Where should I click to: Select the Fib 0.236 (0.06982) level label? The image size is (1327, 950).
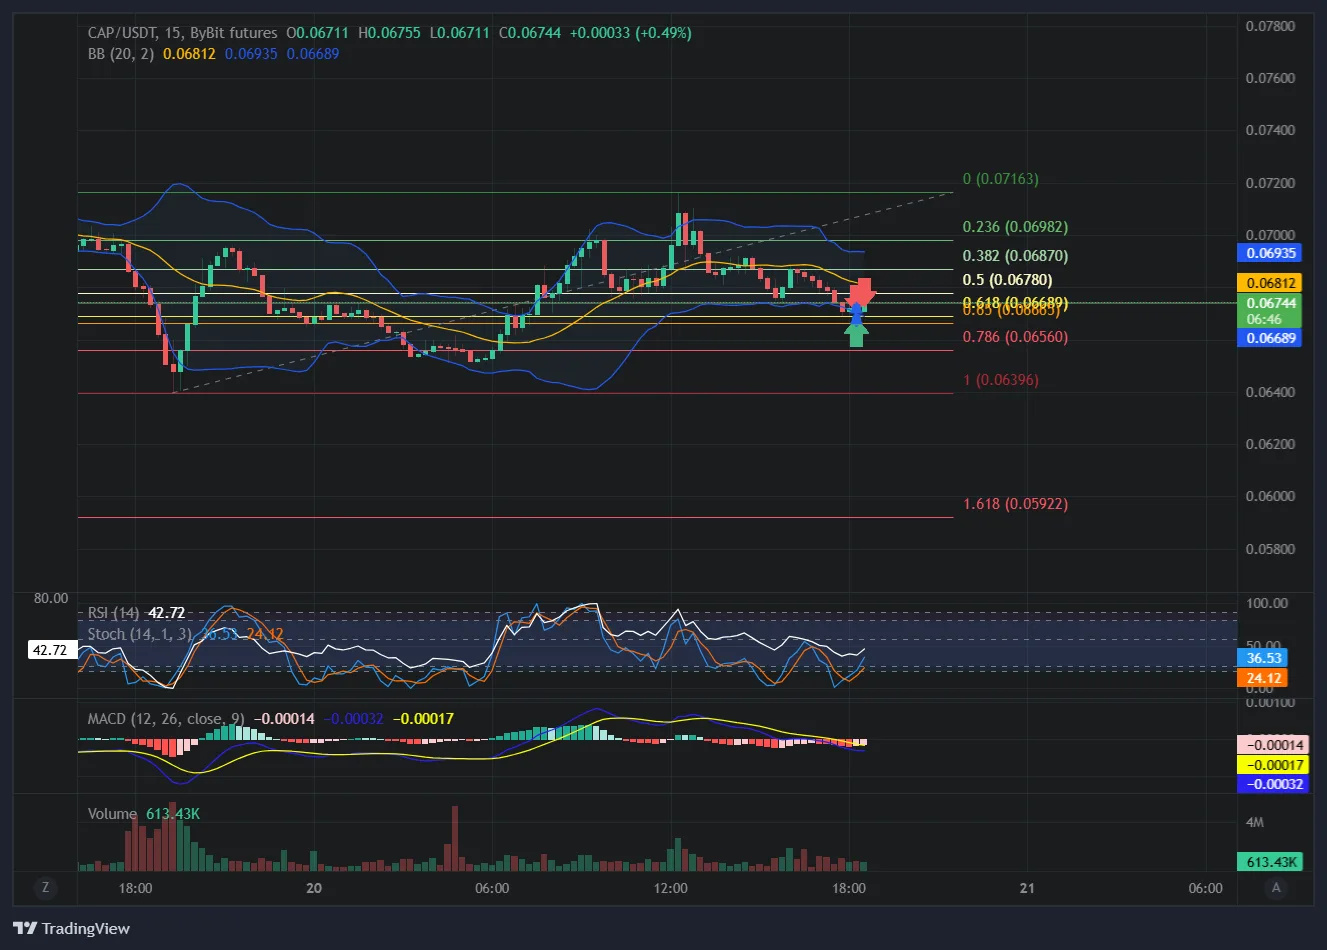1015,227
